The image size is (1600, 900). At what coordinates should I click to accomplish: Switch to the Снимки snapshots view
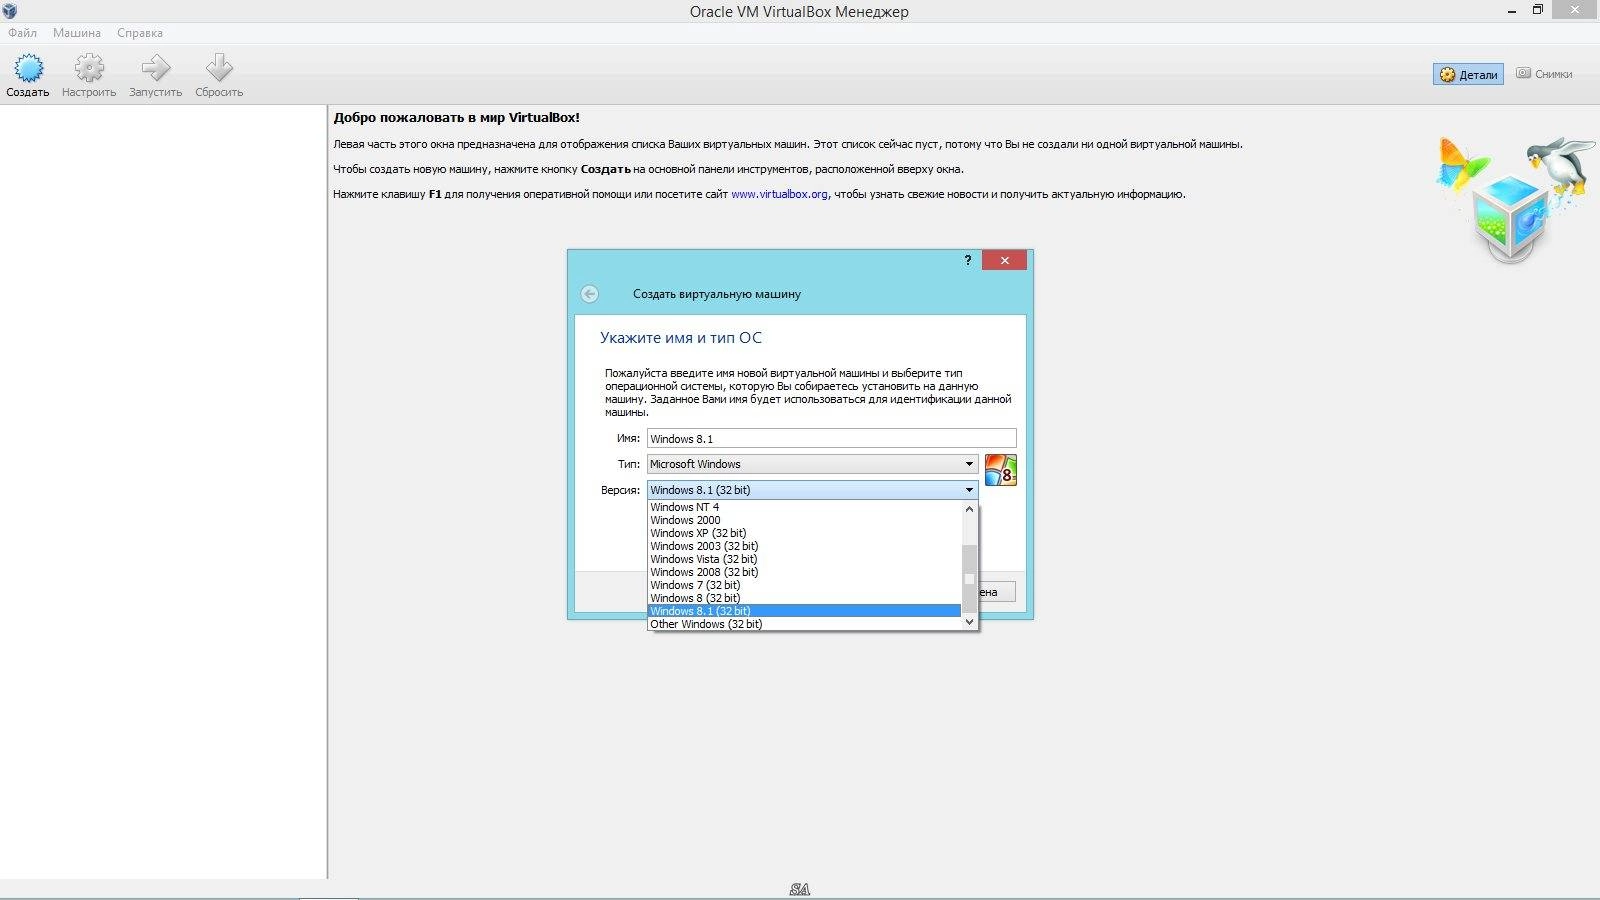click(x=1544, y=74)
